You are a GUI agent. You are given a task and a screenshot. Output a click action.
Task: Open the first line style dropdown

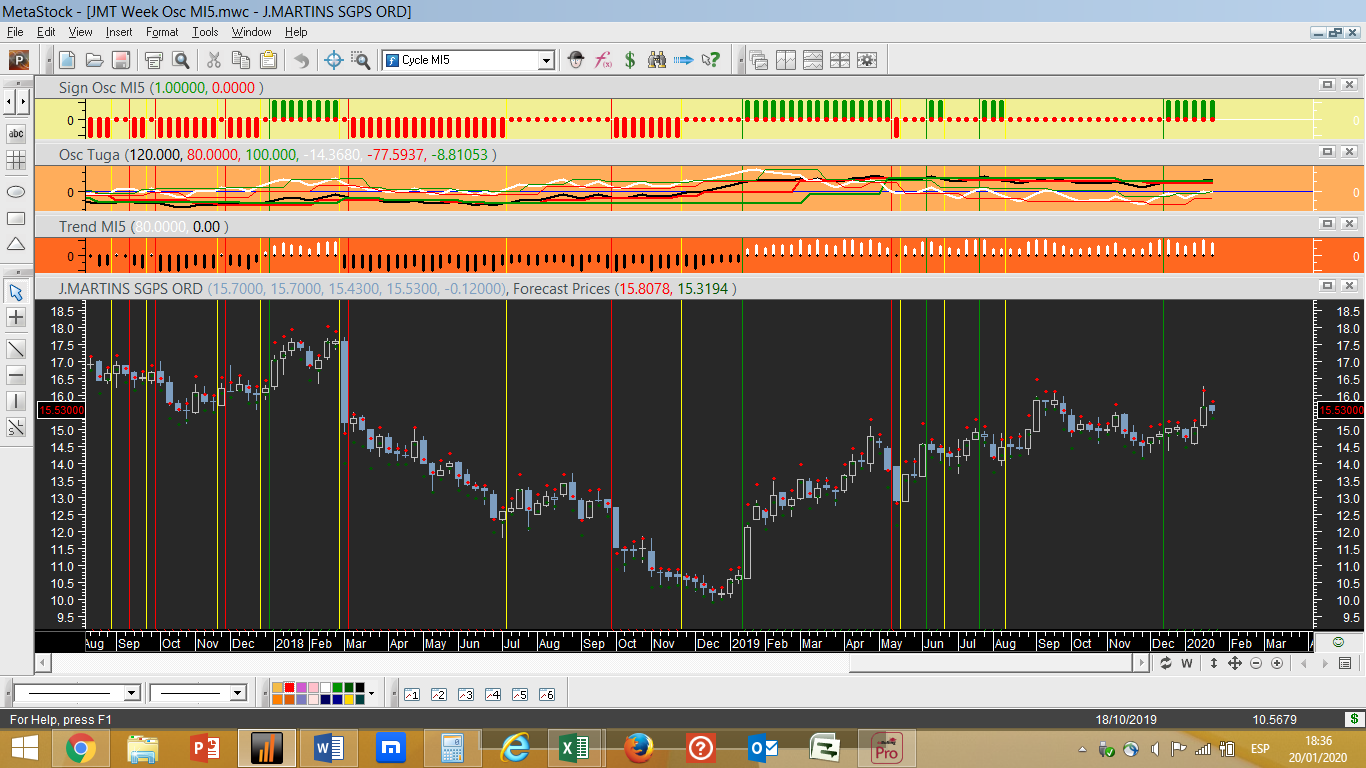(x=131, y=693)
